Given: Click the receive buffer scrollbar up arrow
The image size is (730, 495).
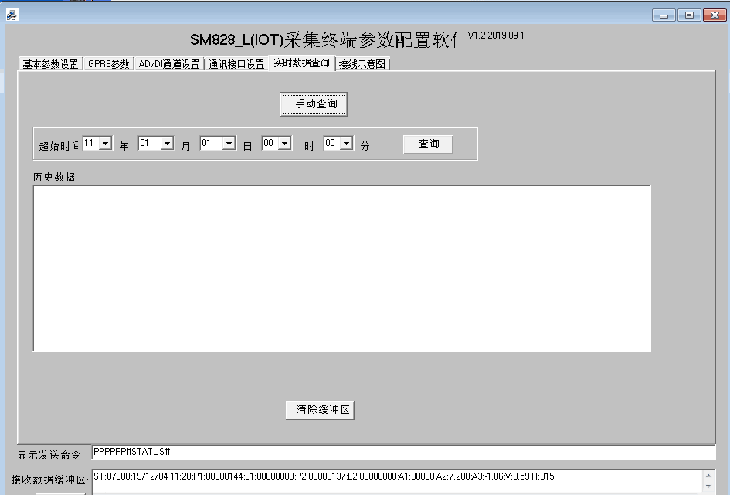Looking at the screenshot, I should point(709,477).
